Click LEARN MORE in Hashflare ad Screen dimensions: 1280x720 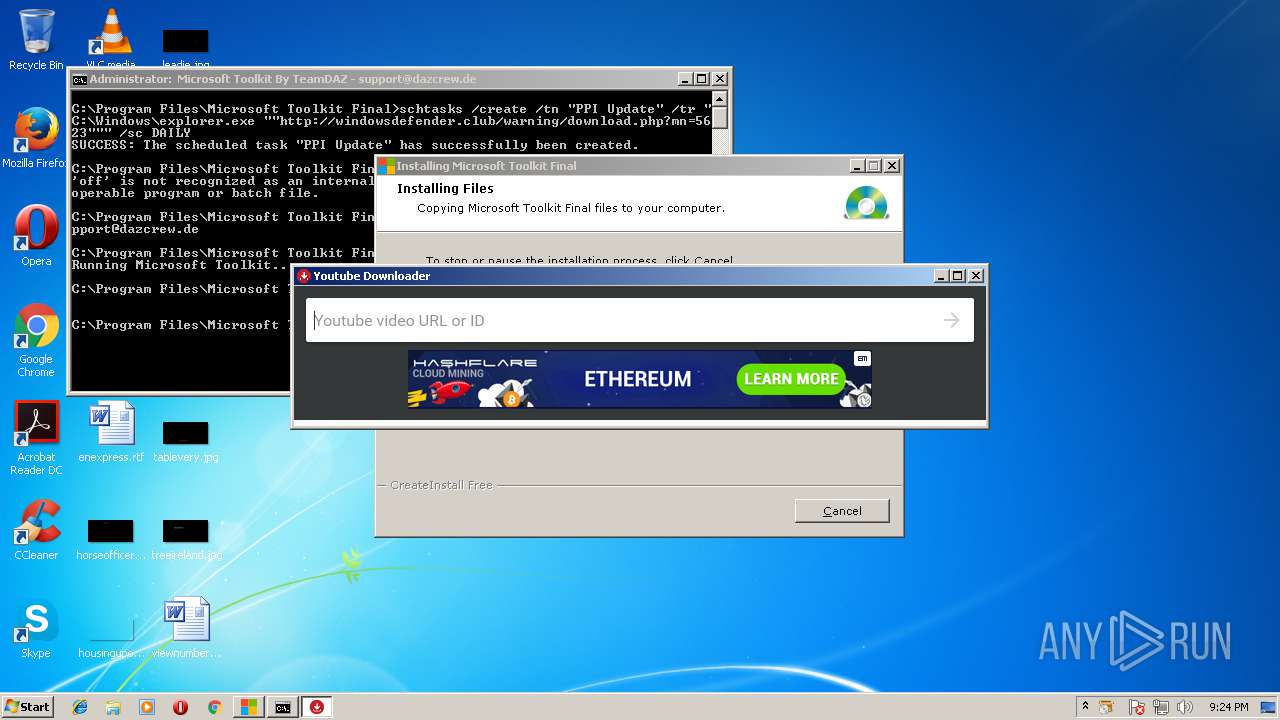coord(791,379)
